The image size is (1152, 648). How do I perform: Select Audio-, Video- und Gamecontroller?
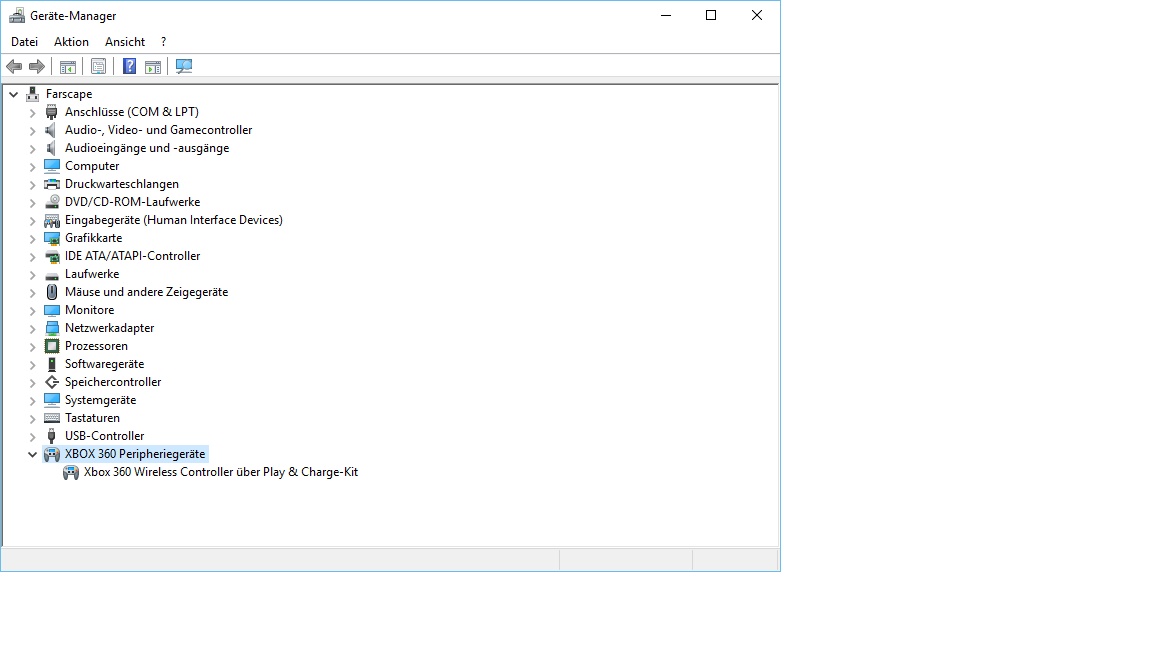click(158, 130)
